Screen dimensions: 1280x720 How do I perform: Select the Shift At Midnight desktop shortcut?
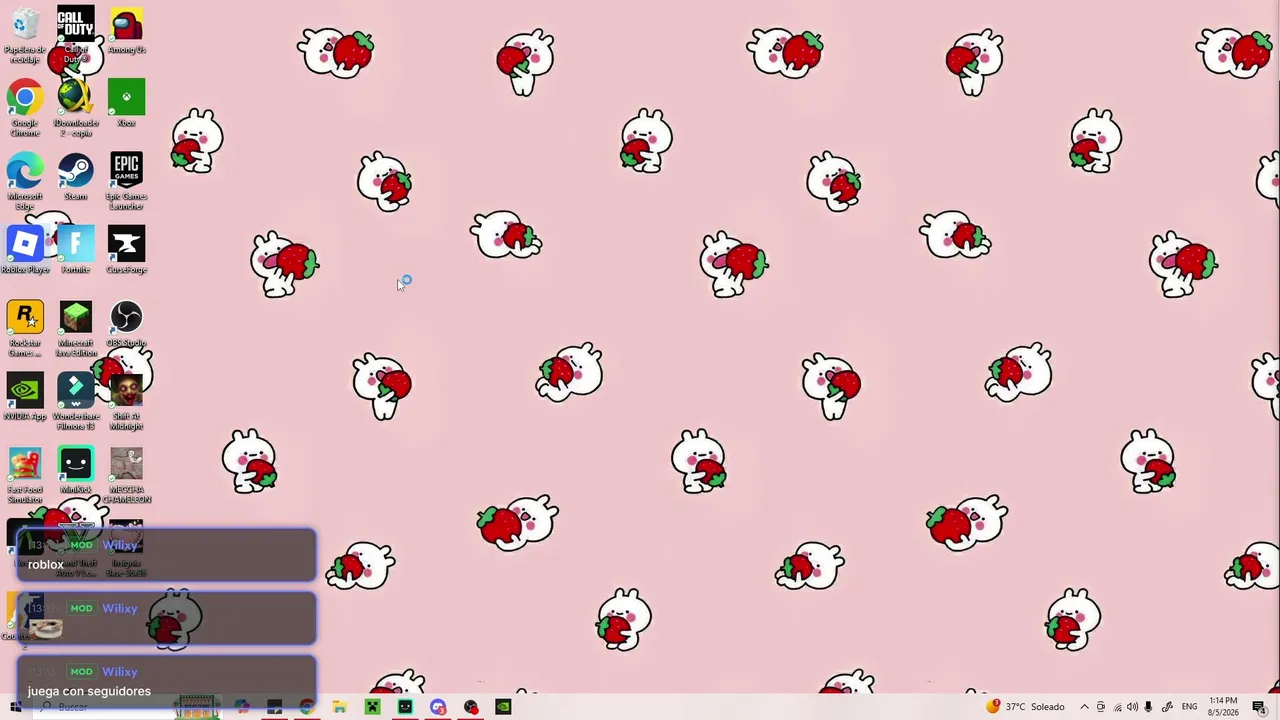[126, 402]
